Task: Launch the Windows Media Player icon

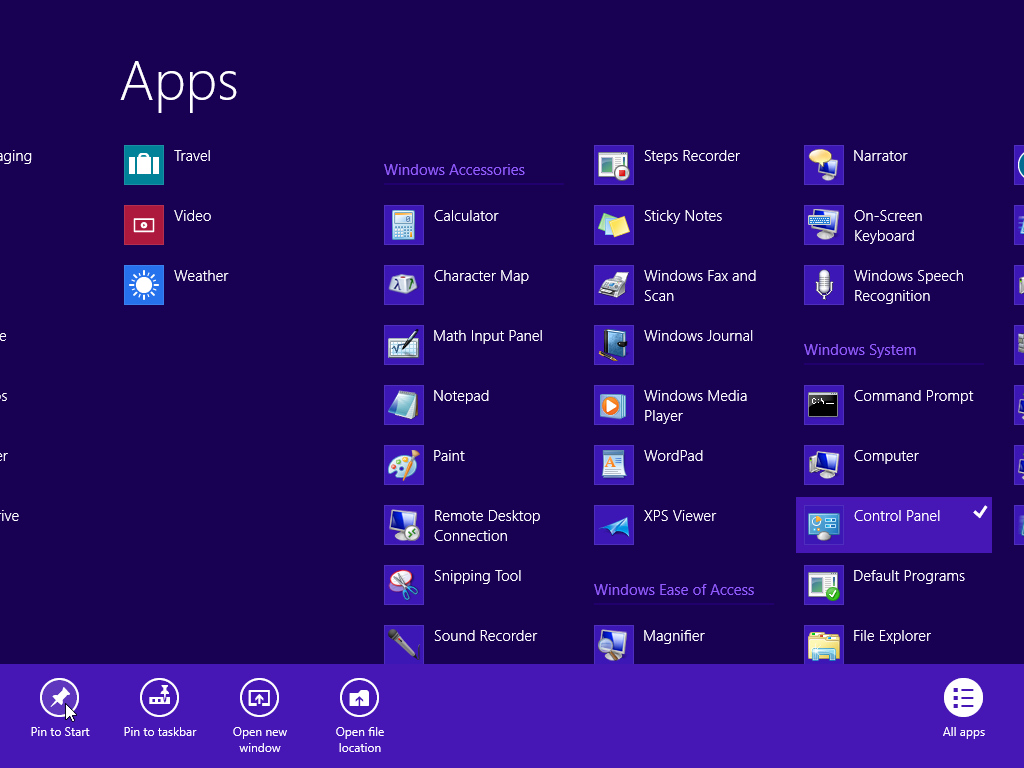Action: (614, 405)
